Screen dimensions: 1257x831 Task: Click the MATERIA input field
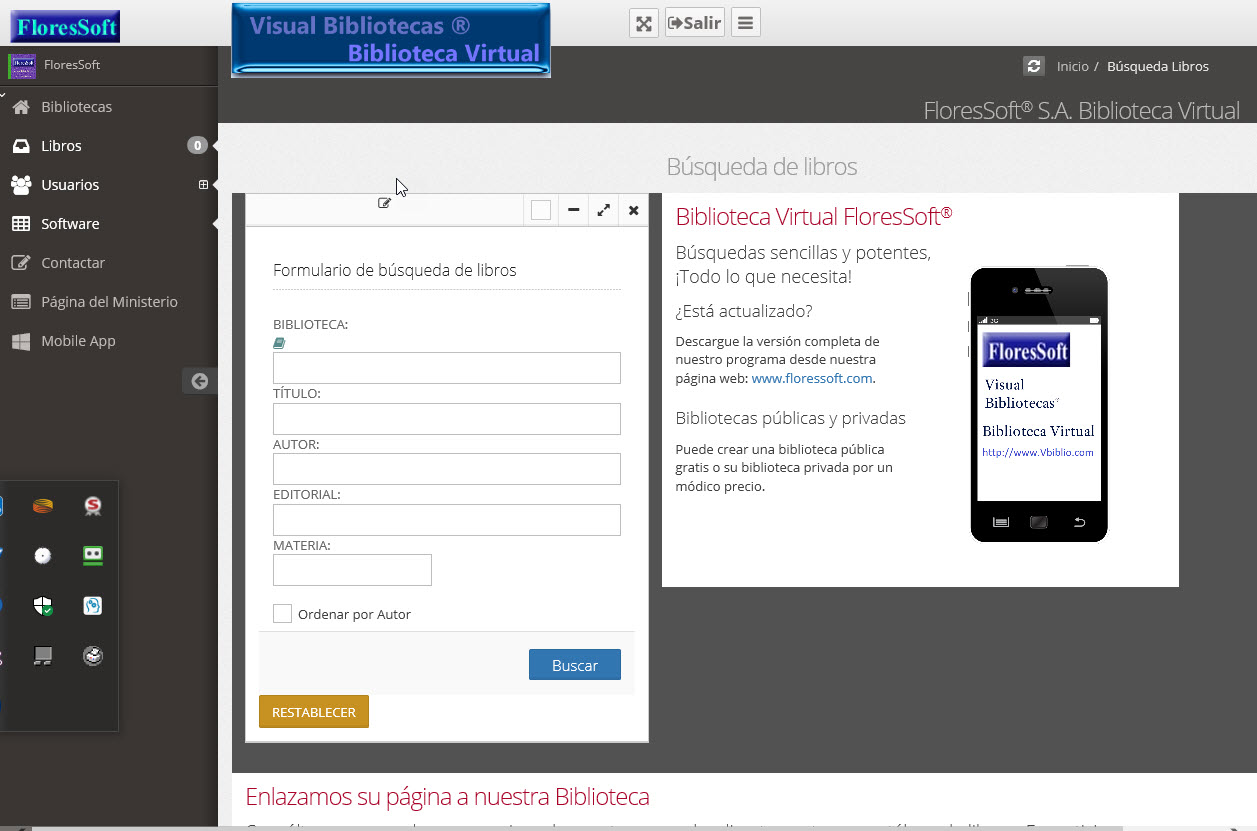point(352,570)
